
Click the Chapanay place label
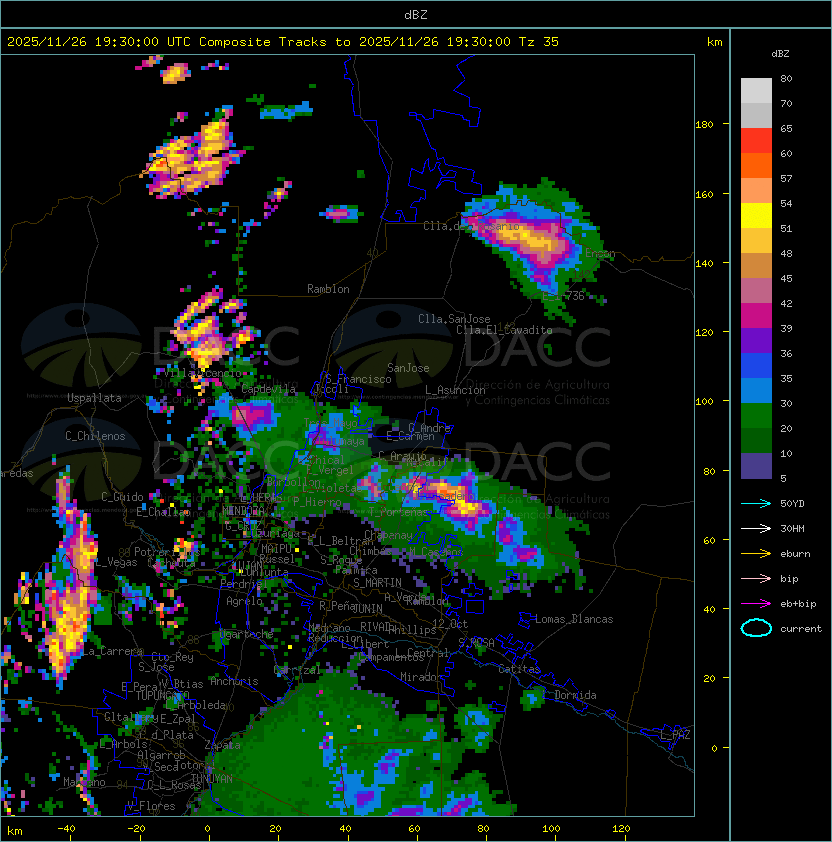click(x=388, y=535)
